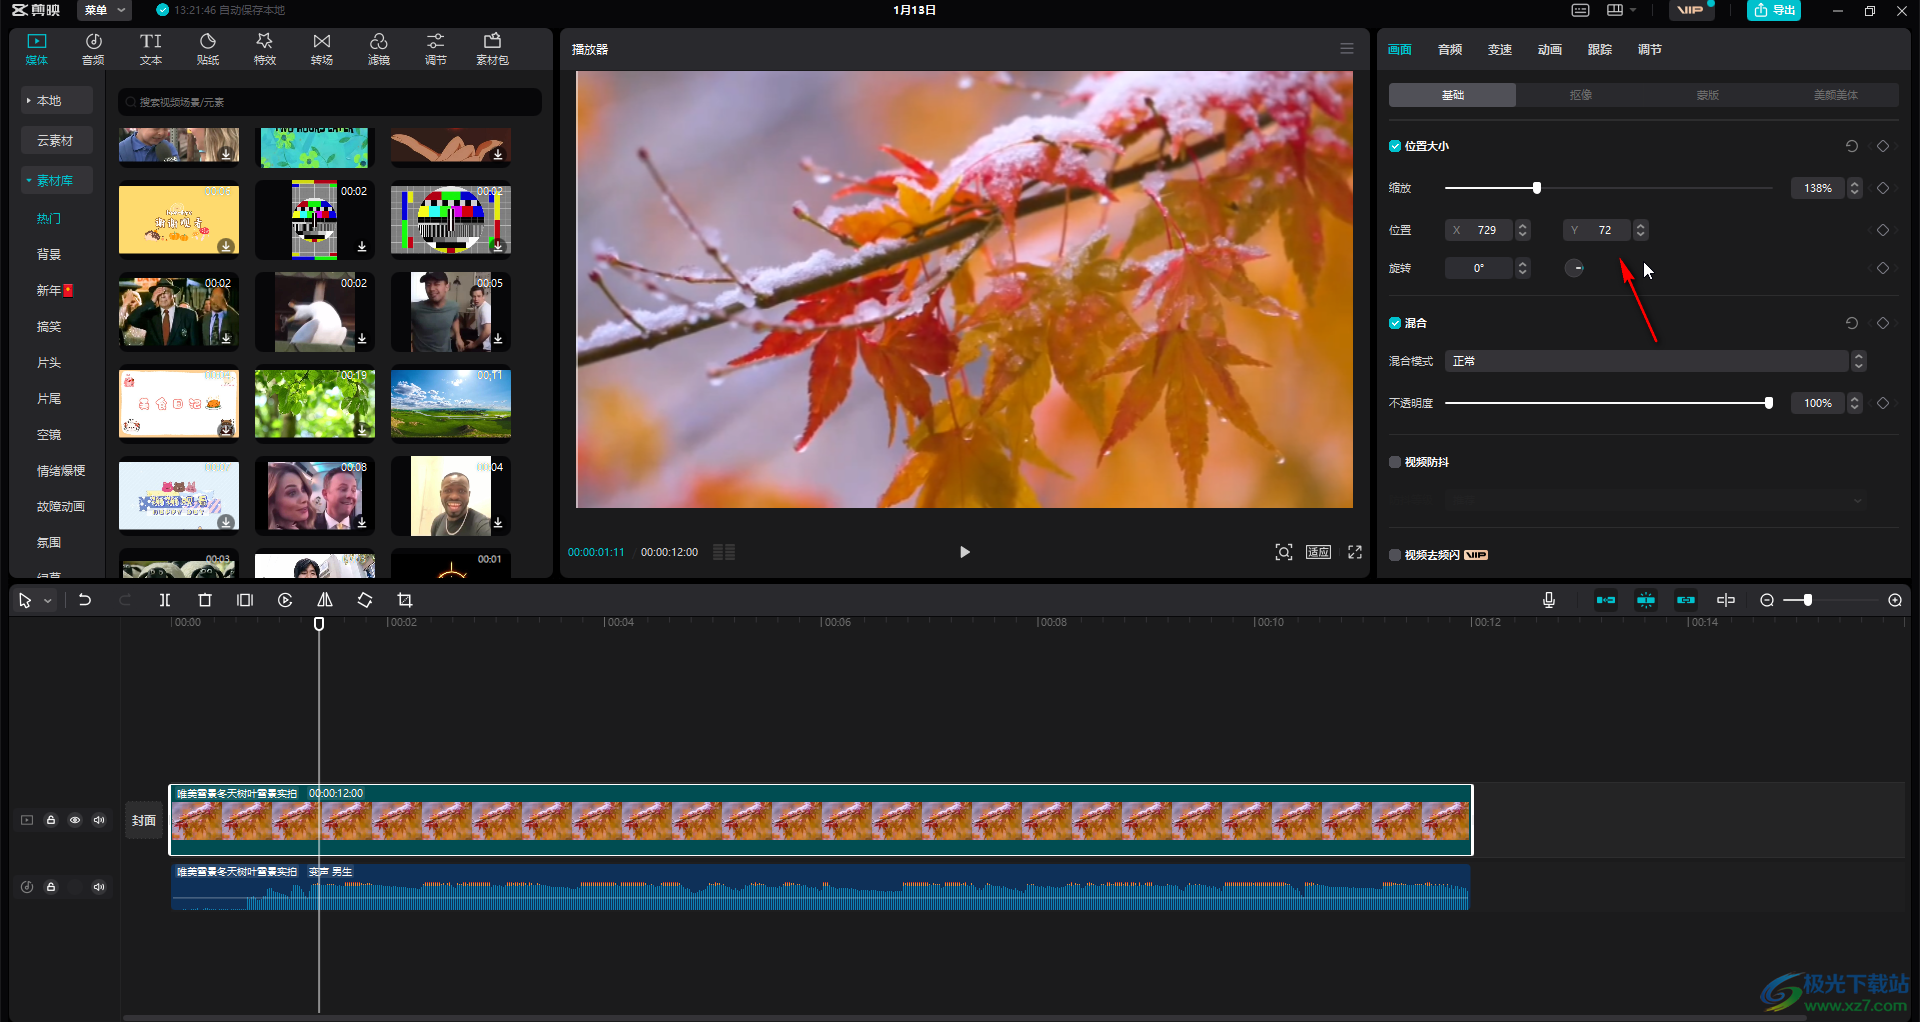Switch to the 变速 speed tab
The width and height of the screenshot is (1920, 1022).
[x=1500, y=49]
